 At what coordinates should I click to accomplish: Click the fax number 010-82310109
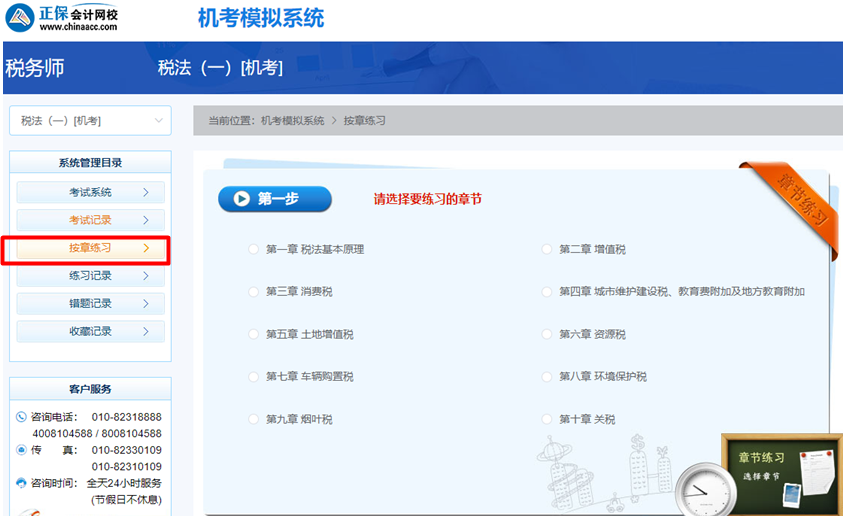(126, 467)
